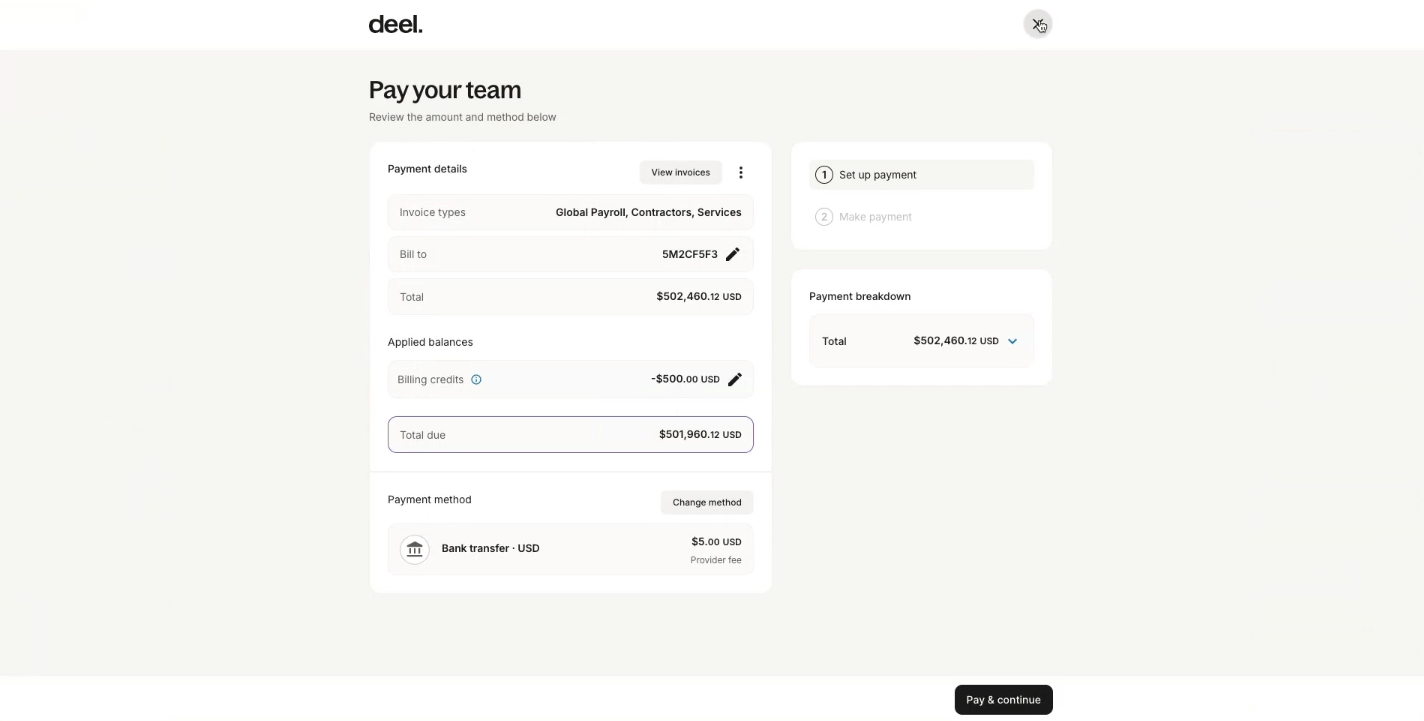
Task: Click the close X icon at top right
Action: click(x=1037, y=24)
